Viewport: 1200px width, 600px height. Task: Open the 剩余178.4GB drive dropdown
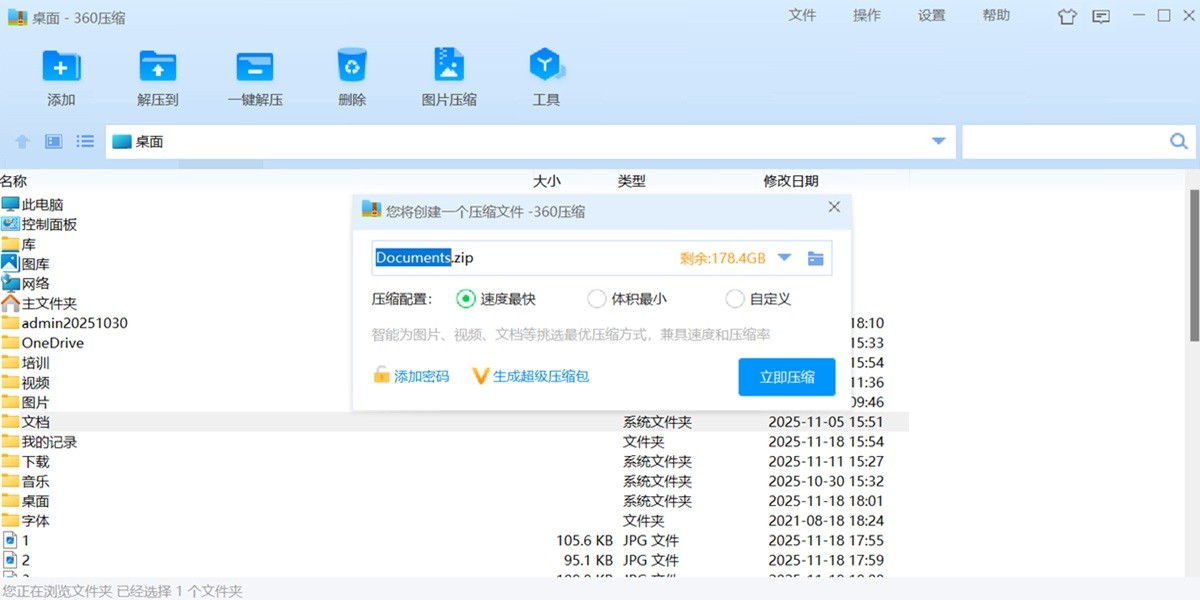point(784,257)
